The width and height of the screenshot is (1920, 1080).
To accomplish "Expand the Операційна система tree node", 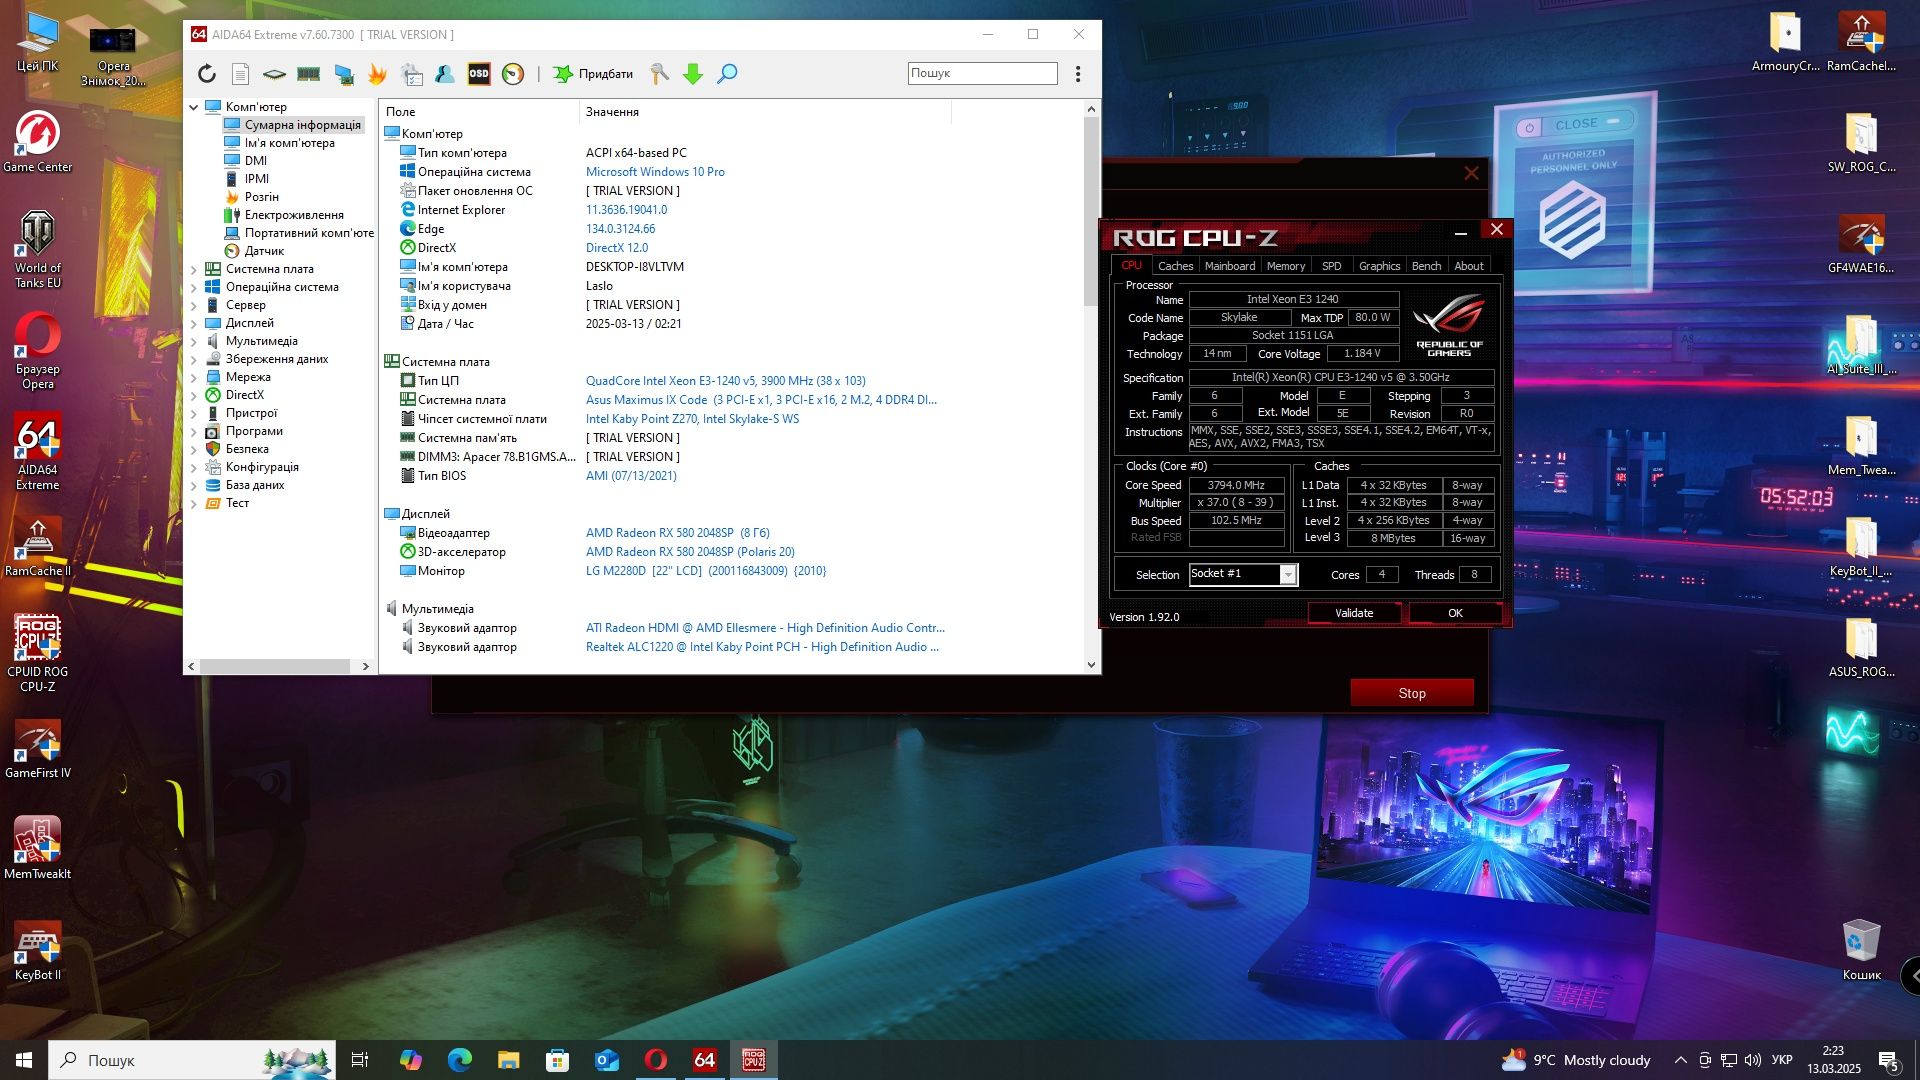I will click(194, 287).
